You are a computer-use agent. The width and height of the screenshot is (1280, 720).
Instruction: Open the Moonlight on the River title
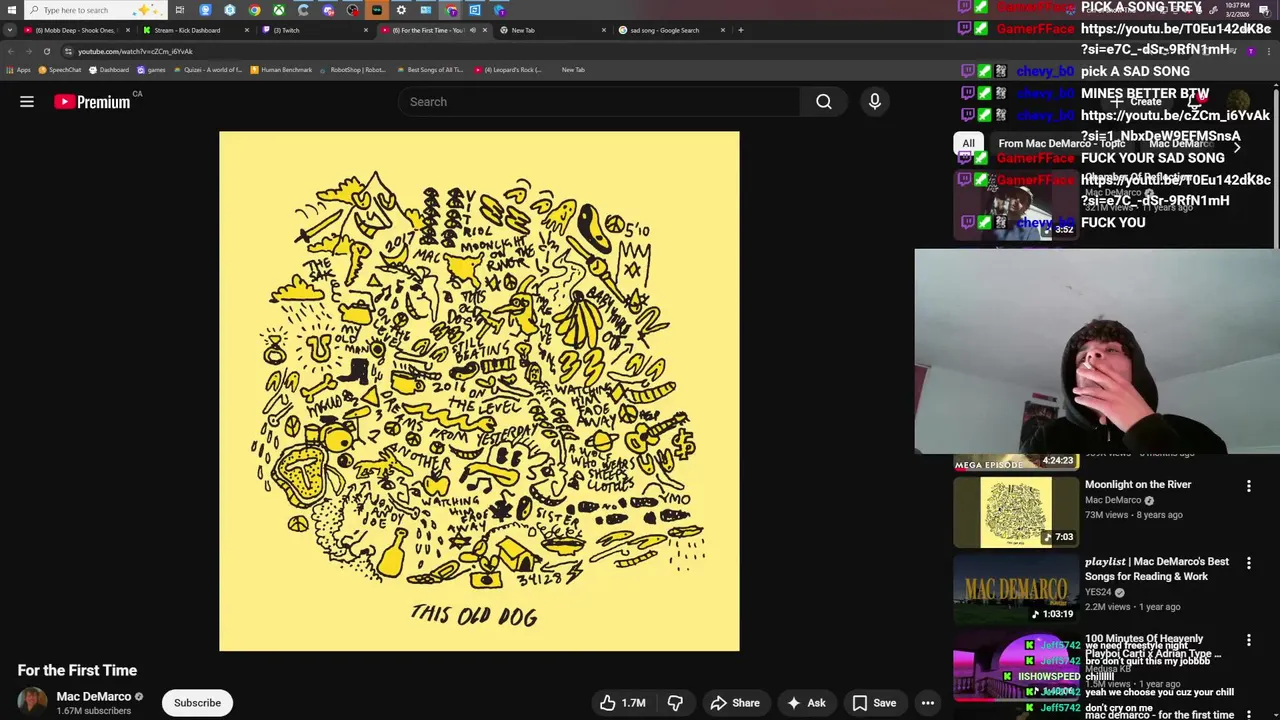coord(1138,484)
